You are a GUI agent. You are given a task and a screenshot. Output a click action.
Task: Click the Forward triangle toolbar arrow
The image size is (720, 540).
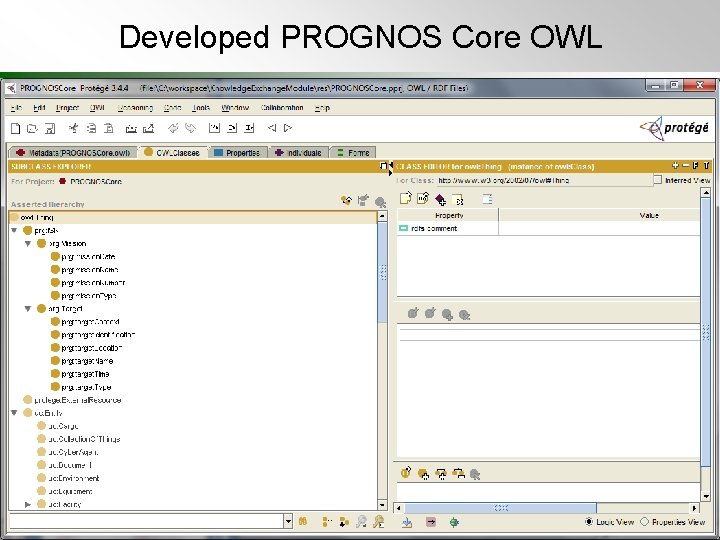pos(288,128)
